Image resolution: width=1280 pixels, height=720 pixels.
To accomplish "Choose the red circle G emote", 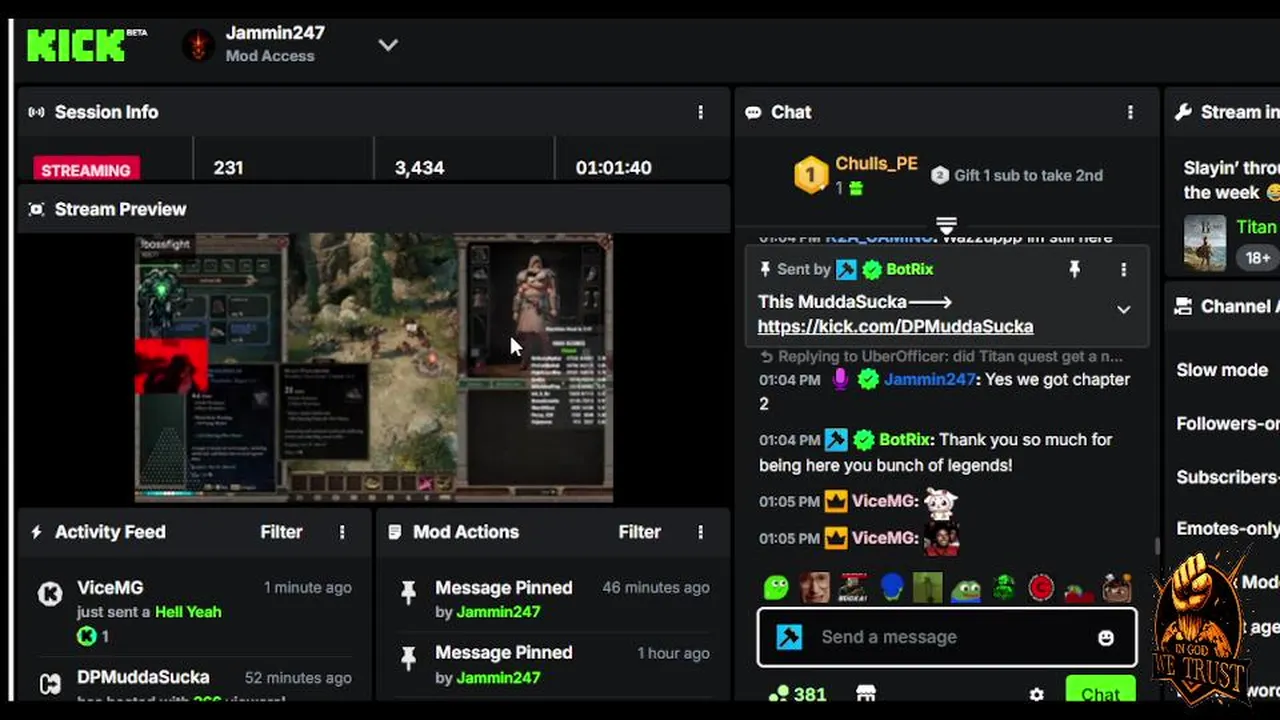I will click(x=1041, y=587).
